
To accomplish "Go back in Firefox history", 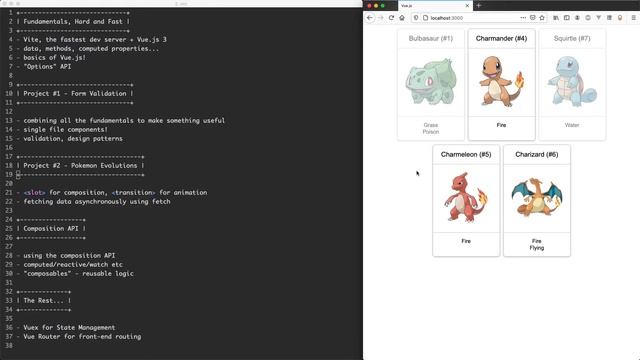I will point(370,18).
